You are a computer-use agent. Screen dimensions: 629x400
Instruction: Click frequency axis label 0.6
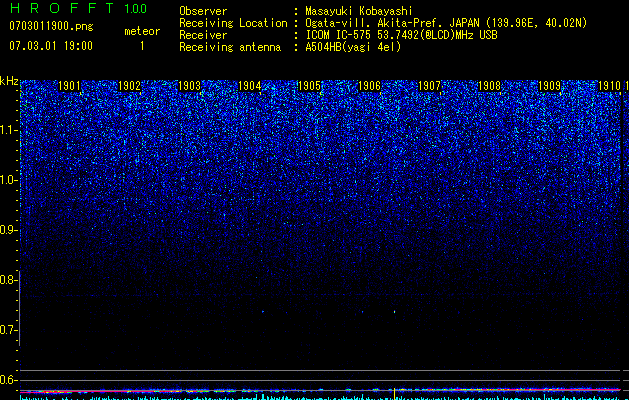(9, 380)
